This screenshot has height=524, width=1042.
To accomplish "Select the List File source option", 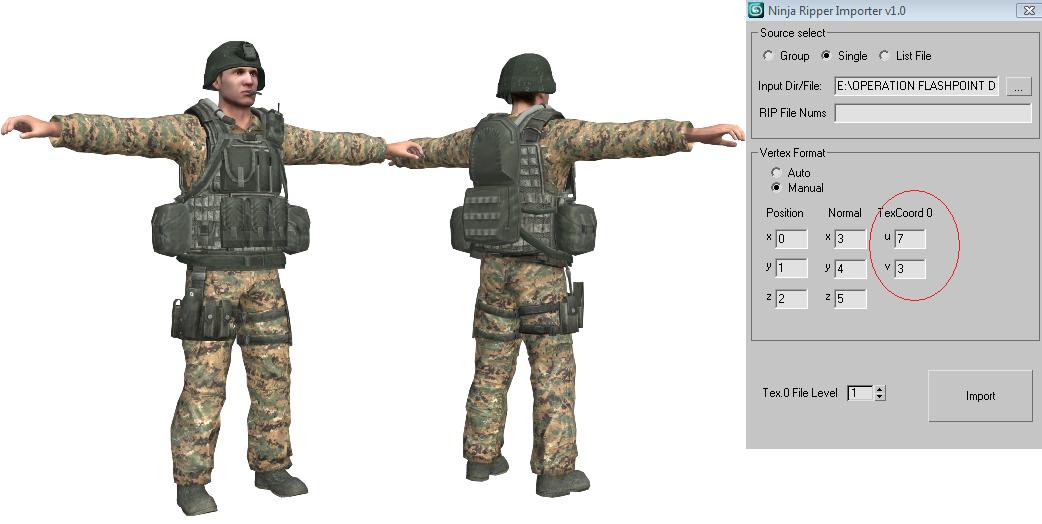I will pos(884,56).
